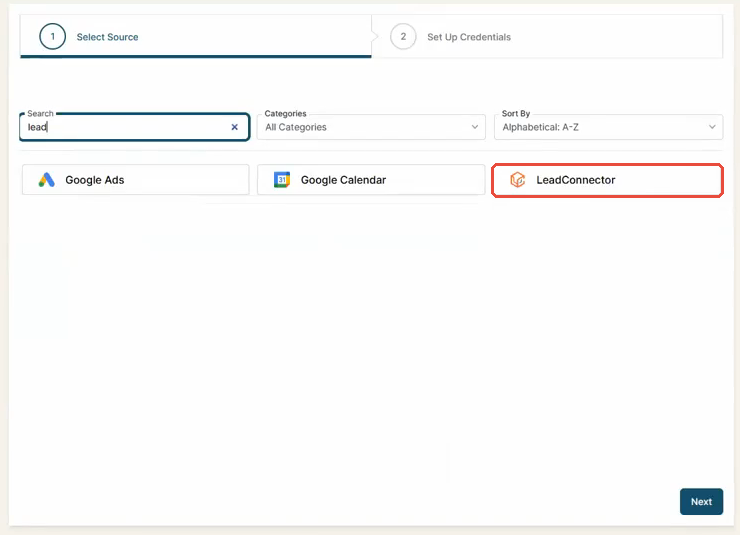
Task: Open the Sort By Alphabetical: A-Z dropdown
Action: [x=608, y=127]
